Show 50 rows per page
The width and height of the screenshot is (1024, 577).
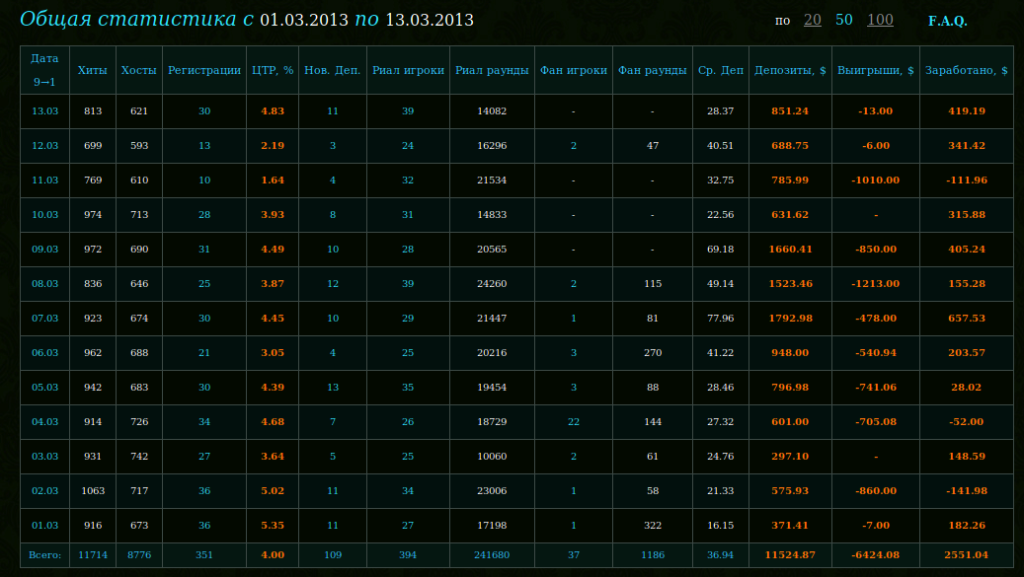(x=844, y=20)
